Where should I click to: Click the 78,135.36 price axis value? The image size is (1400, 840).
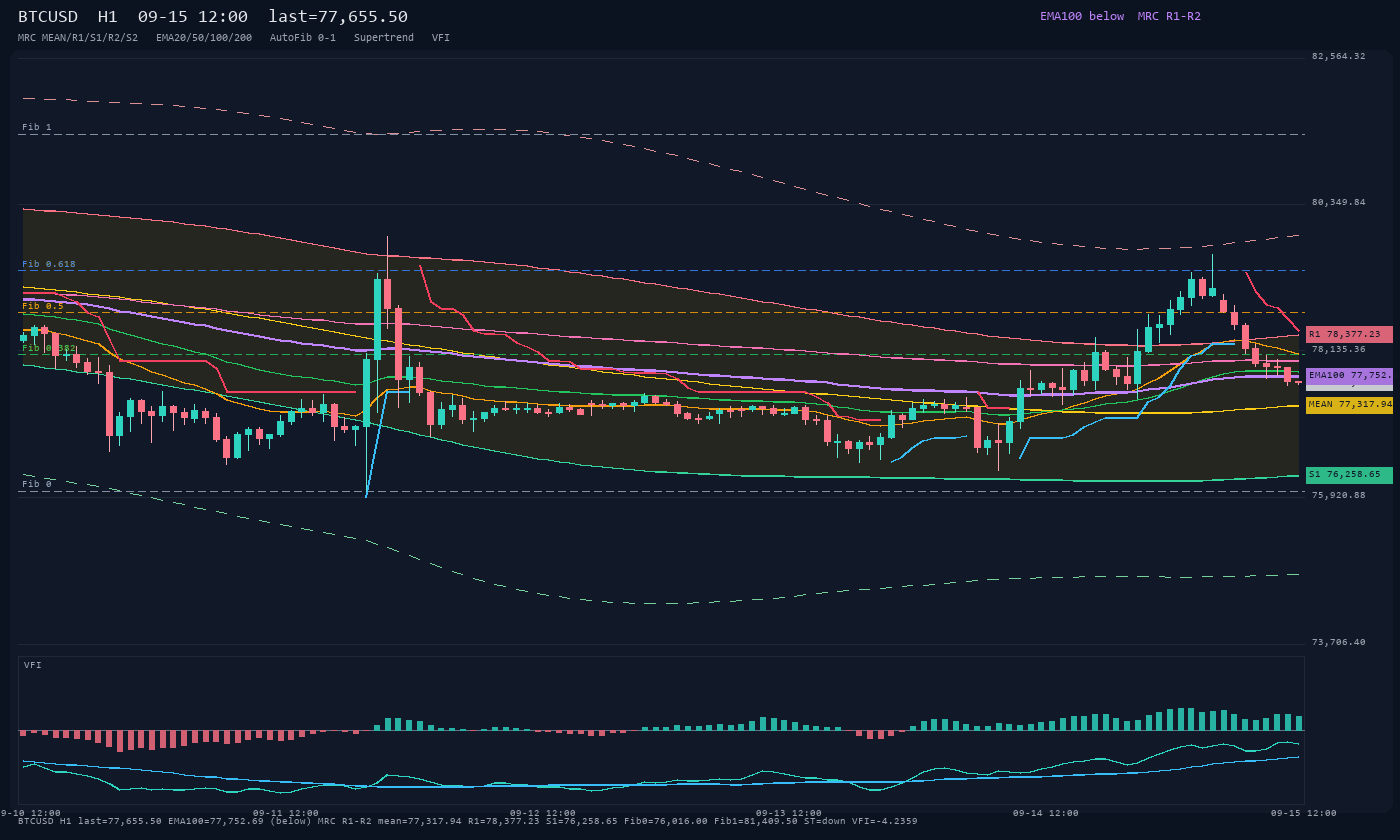(x=1338, y=349)
